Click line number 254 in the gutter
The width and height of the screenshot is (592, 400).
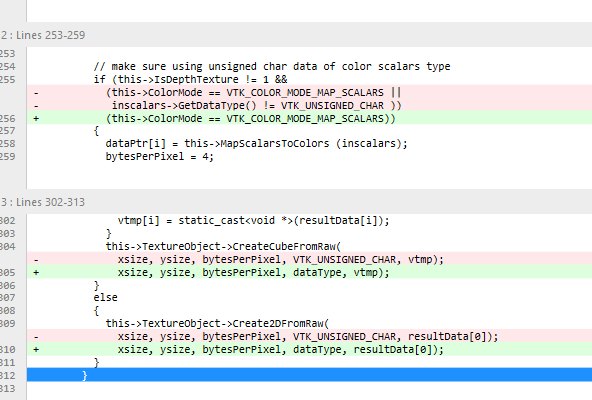tap(8, 67)
